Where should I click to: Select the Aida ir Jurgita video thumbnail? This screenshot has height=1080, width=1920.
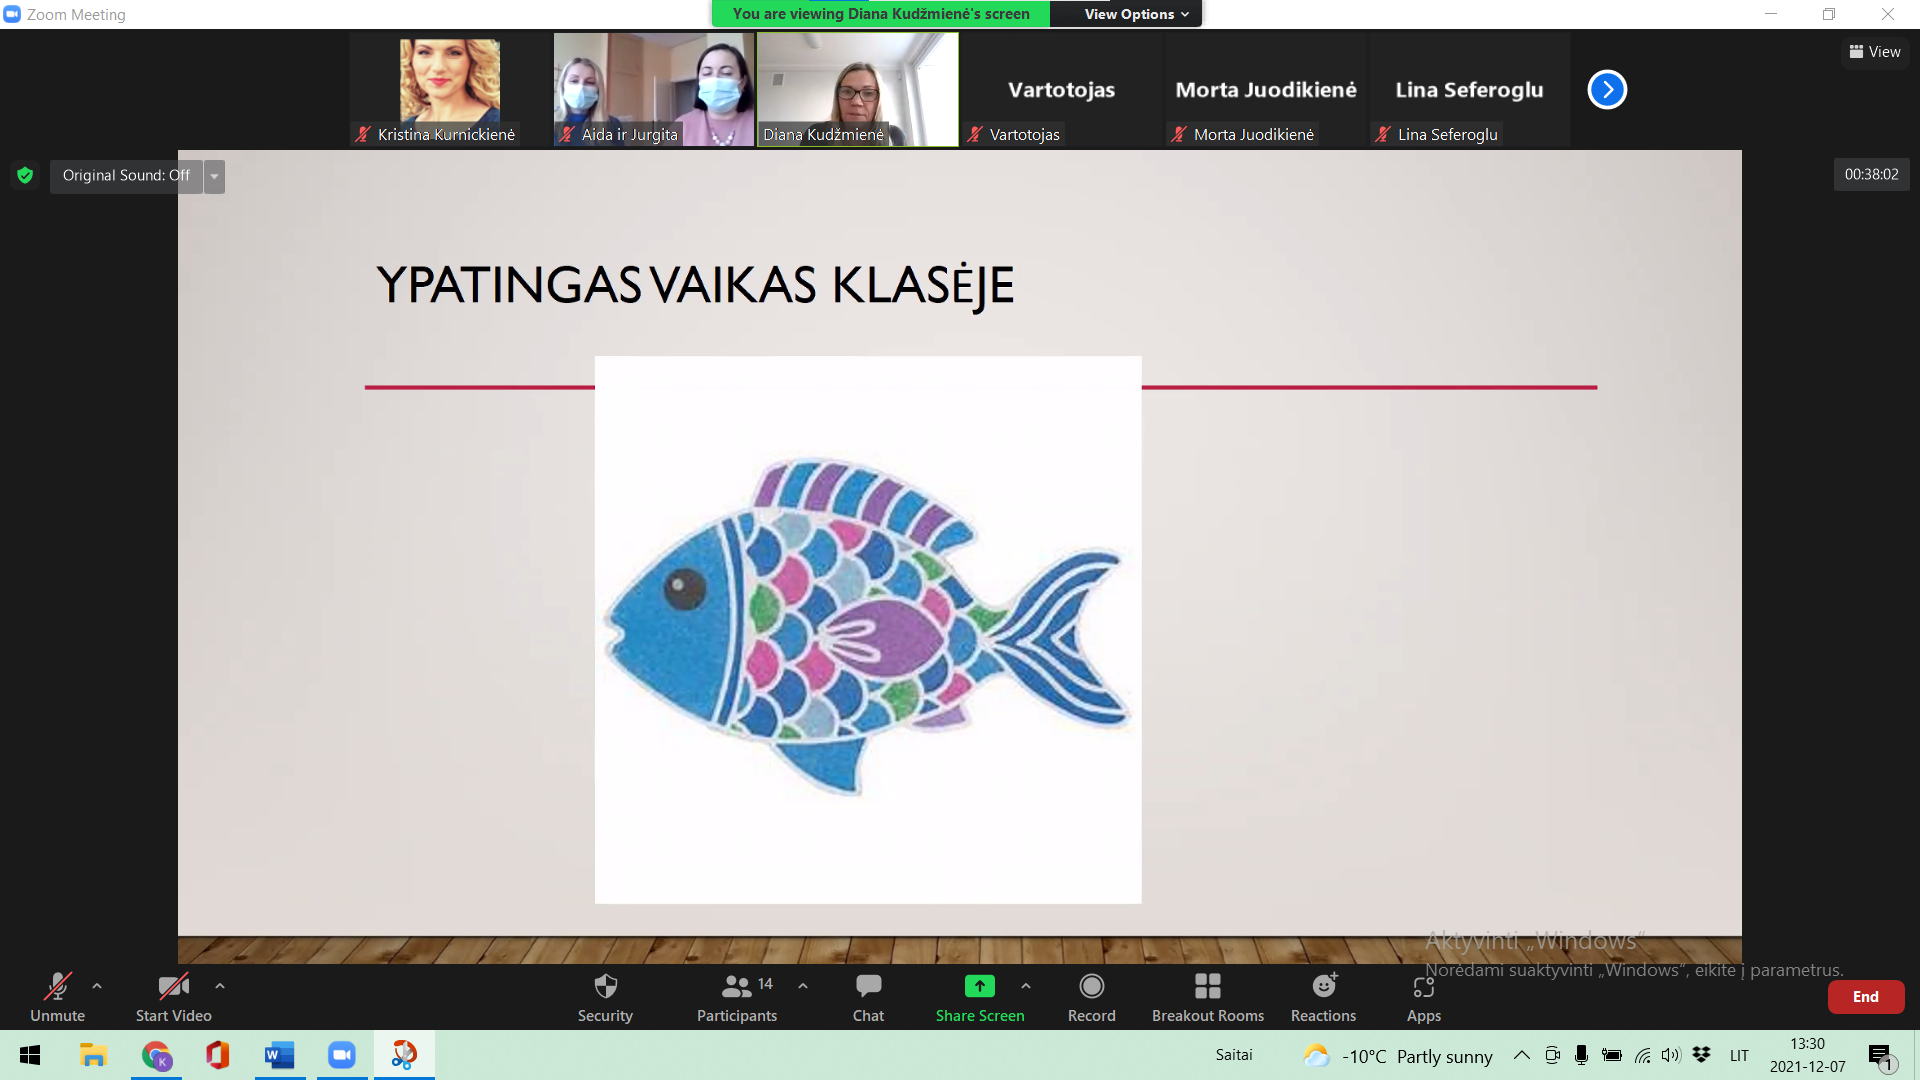tap(654, 90)
